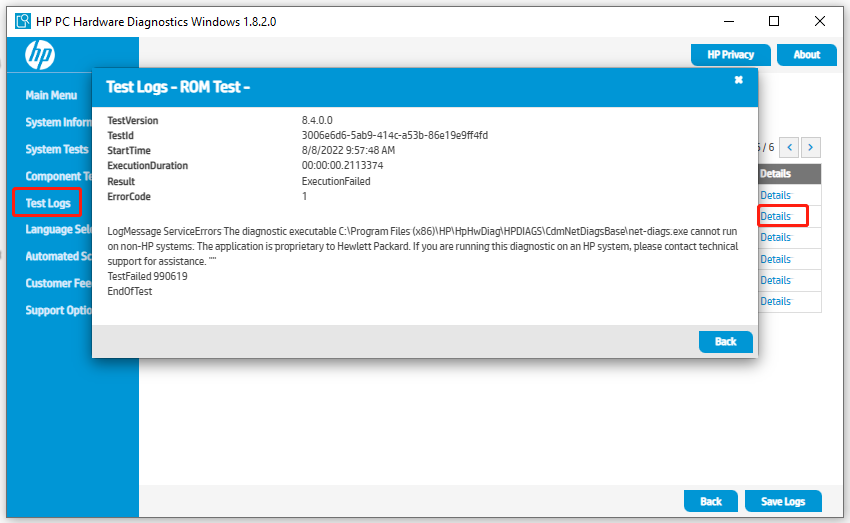Go to next page of test logs
The width and height of the screenshot is (850, 523).
(810, 147)
